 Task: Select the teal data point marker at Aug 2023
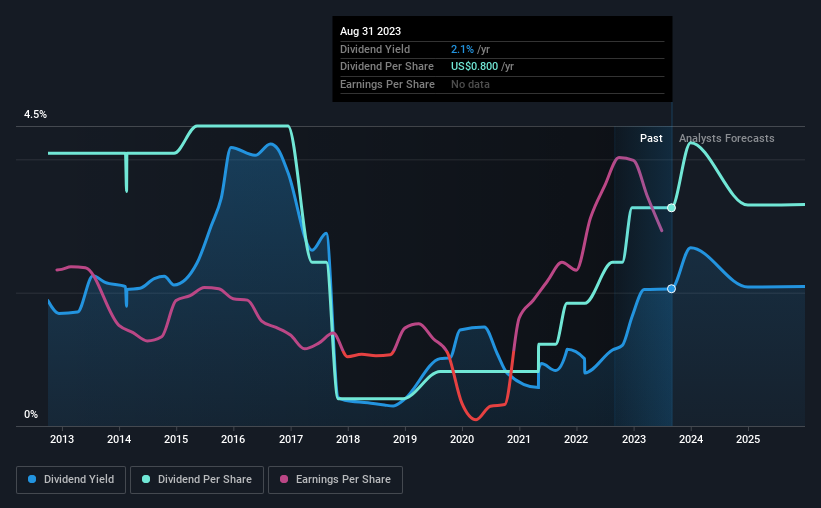(x=671, y=208)
